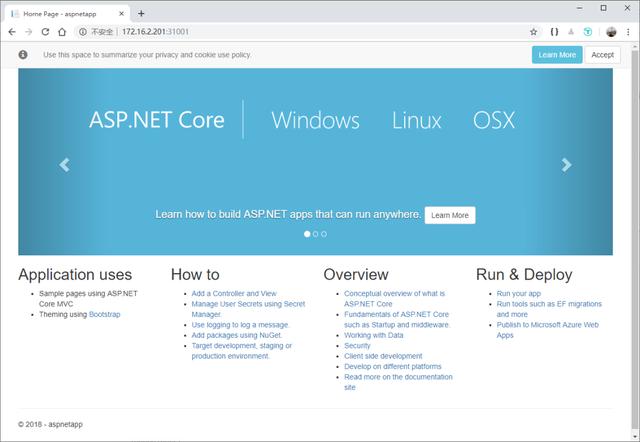Open Fundamentals of ASP.NET Core link
640x442 pixels.
coord(396,320)
